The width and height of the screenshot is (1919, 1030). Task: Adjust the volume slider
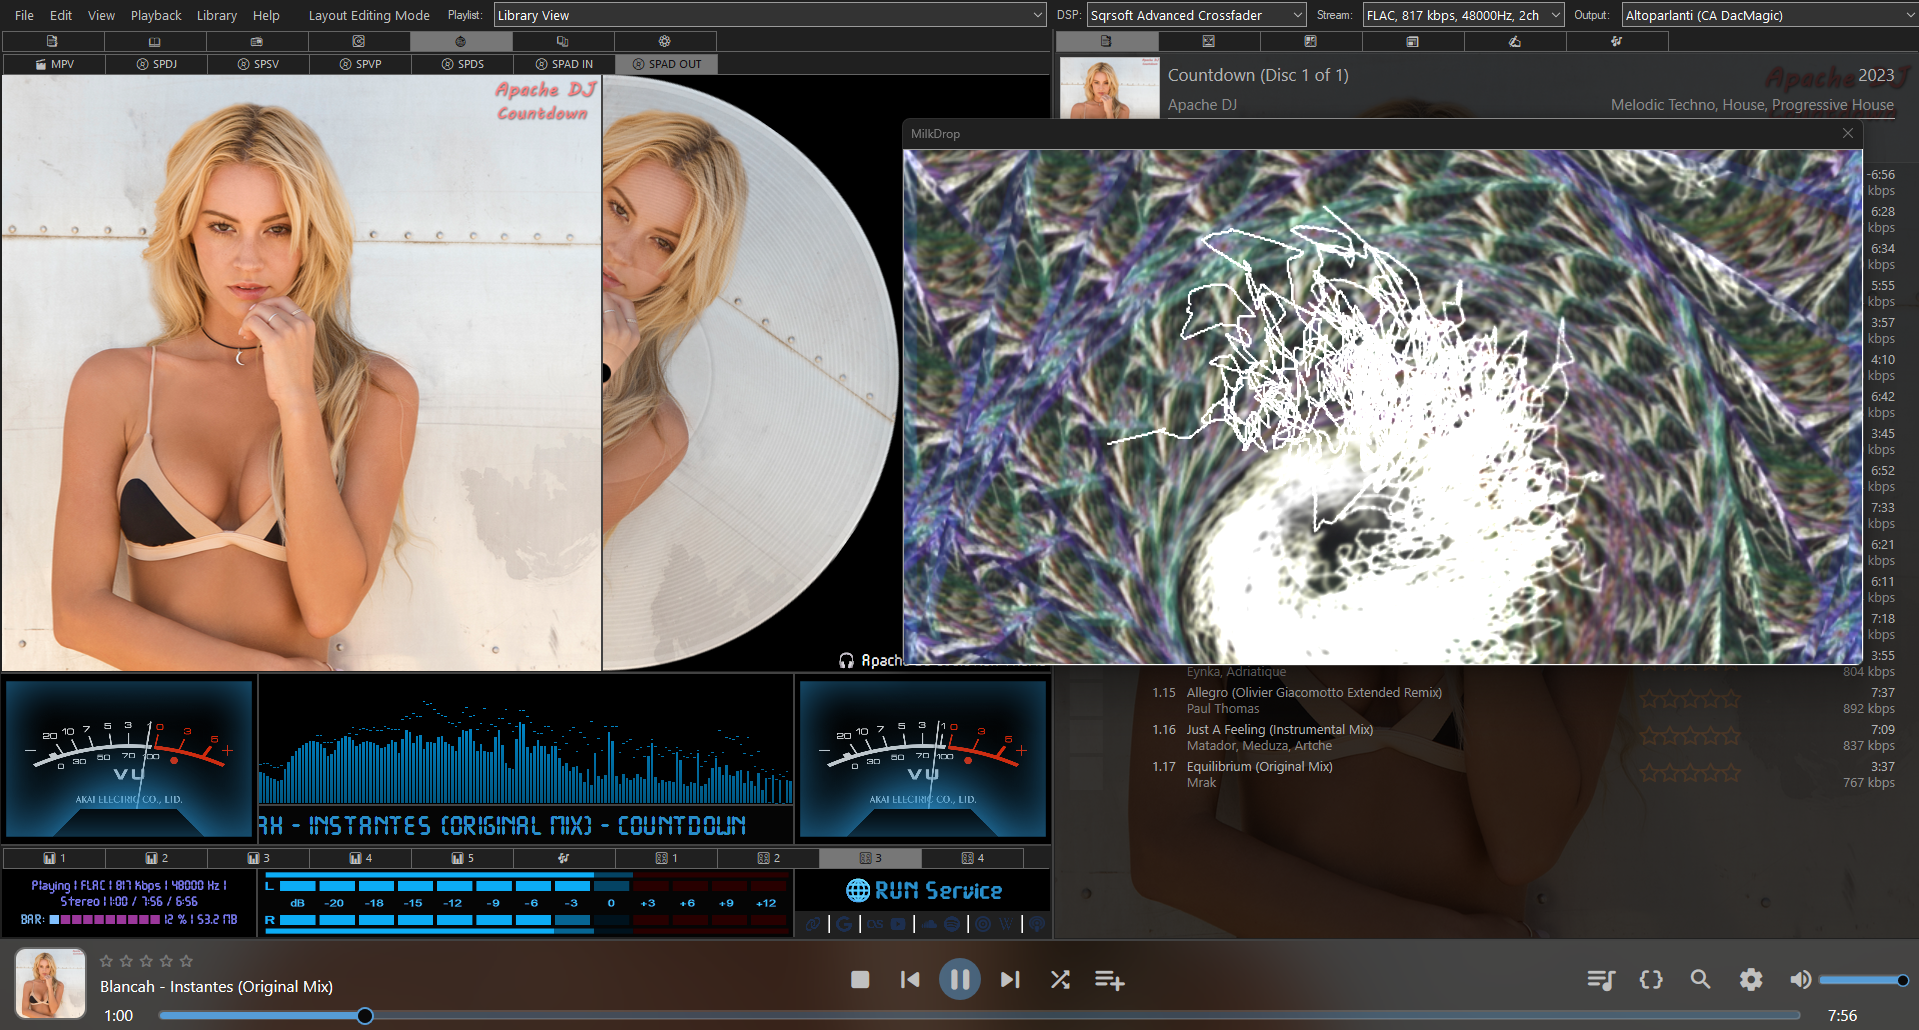[x=1864, y=980]
